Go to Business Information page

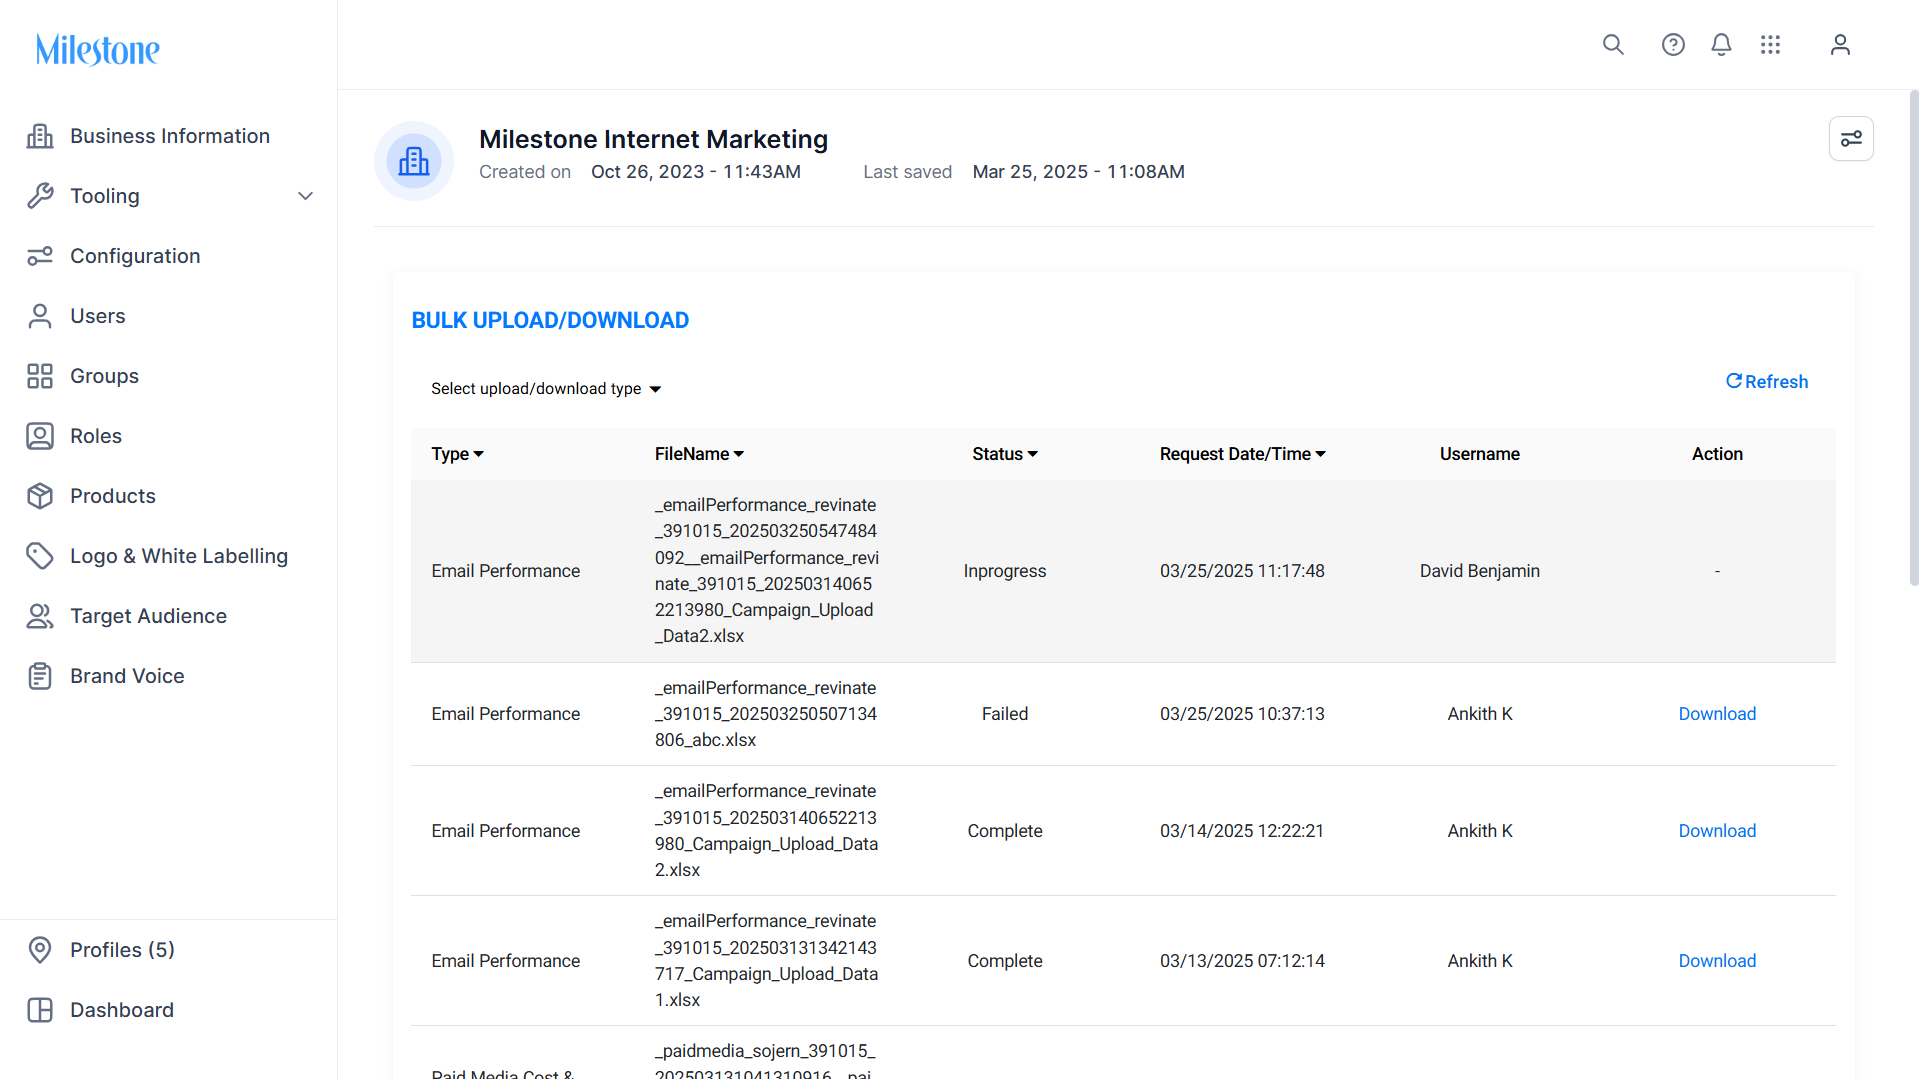tap(169, 136)
